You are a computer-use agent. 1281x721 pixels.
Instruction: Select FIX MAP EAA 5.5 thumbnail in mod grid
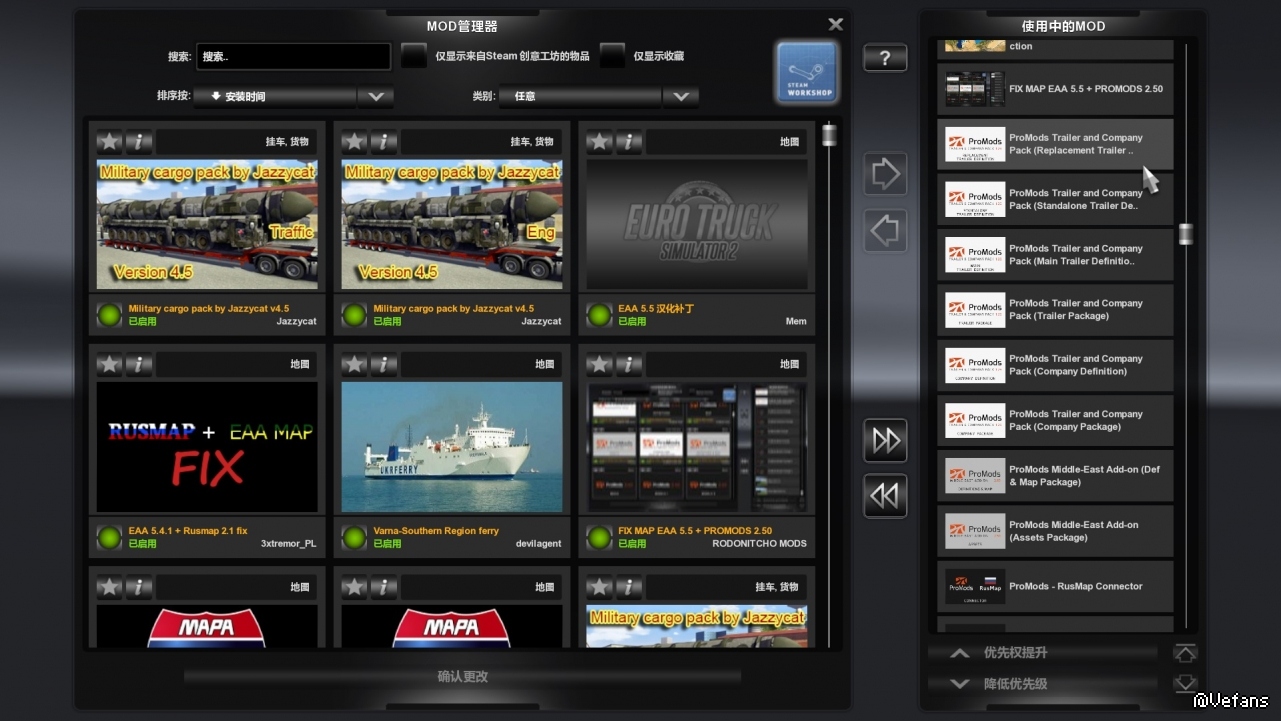697,447
